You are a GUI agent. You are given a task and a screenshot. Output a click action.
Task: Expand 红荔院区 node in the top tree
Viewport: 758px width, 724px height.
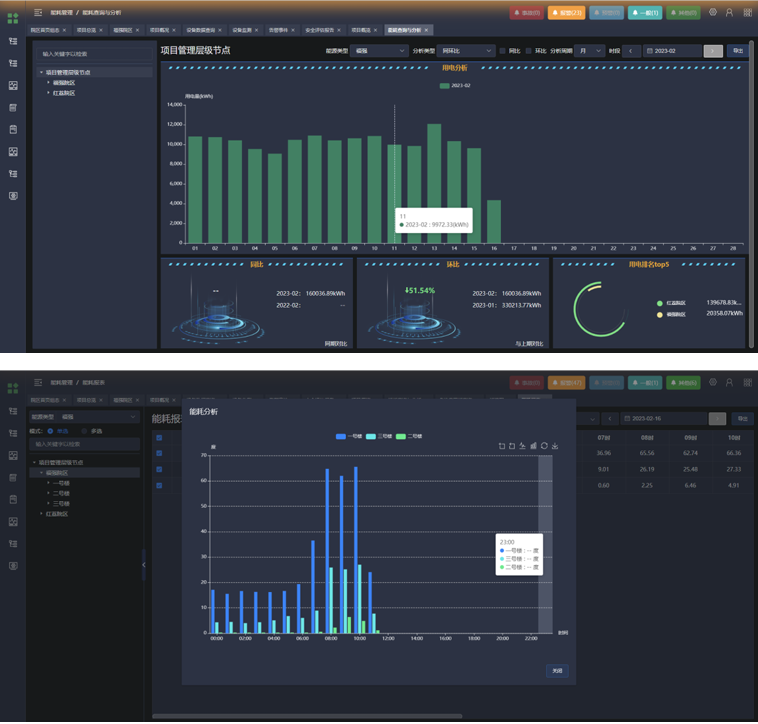48,93
